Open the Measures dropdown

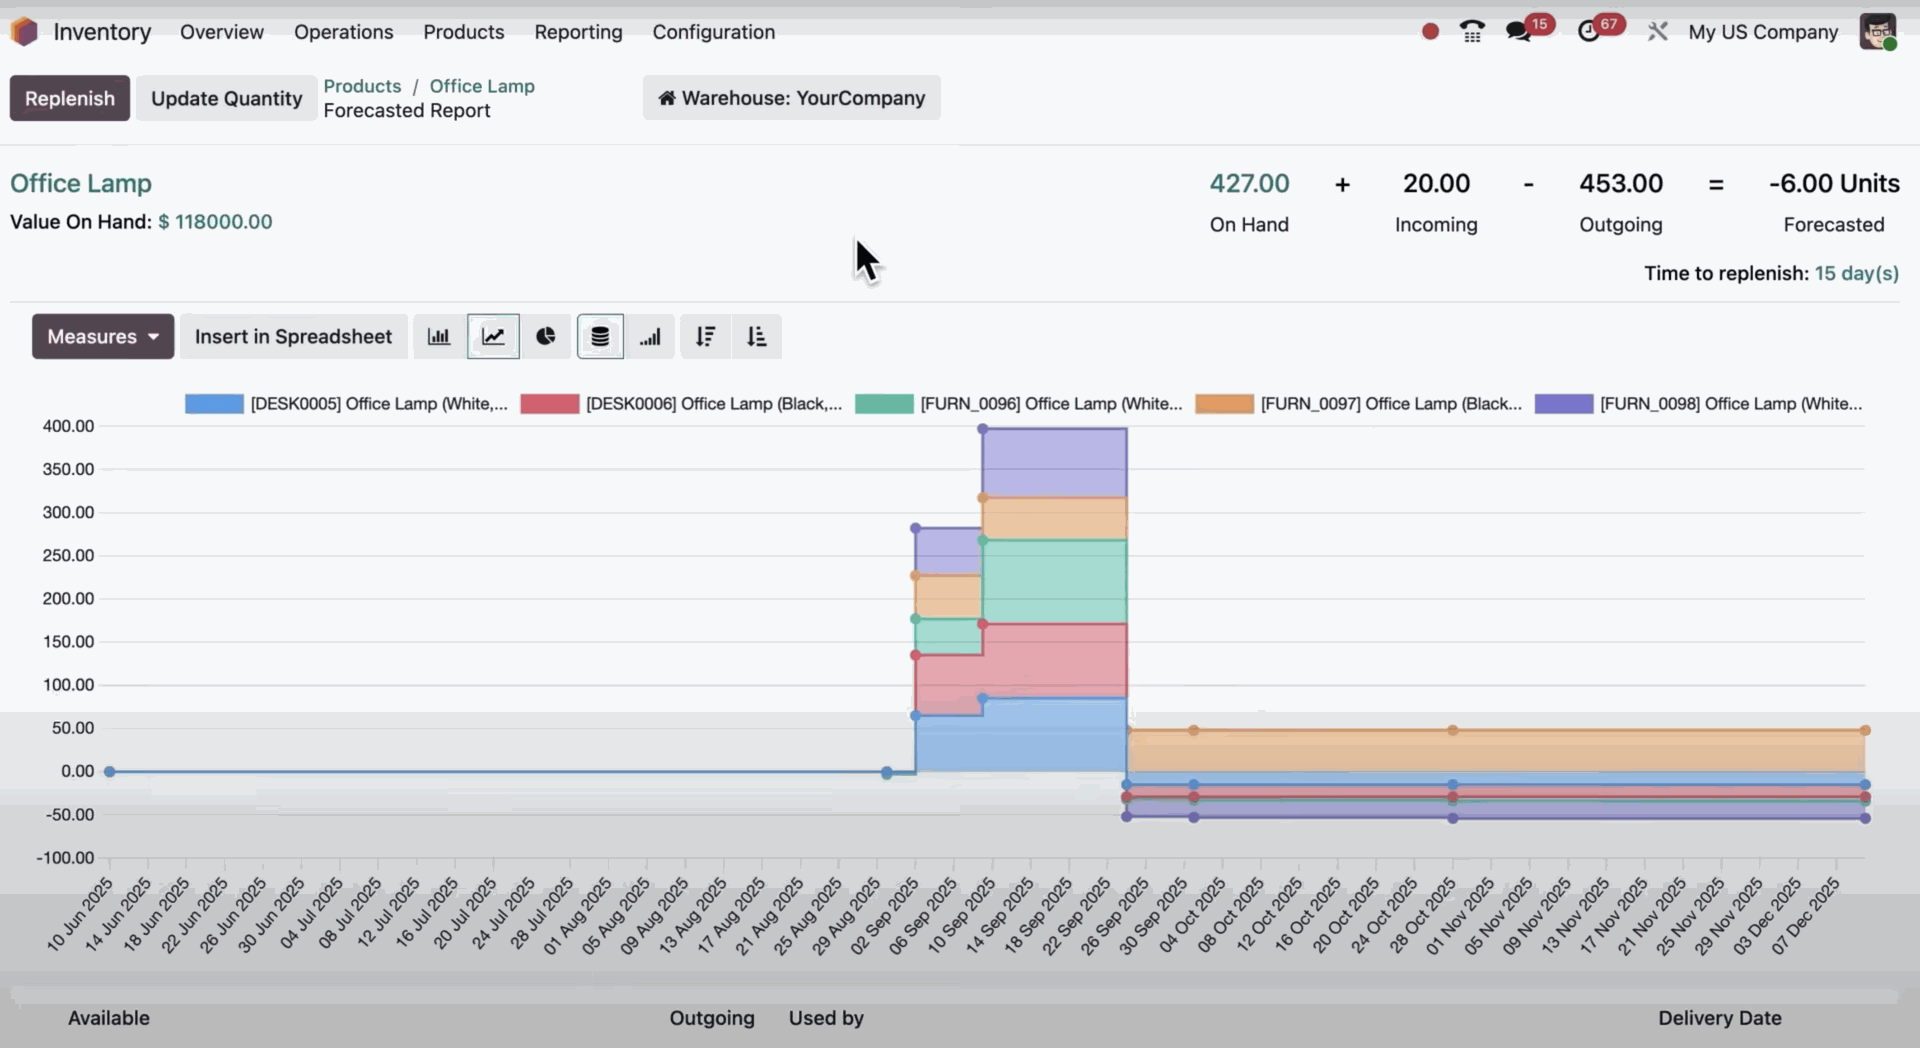point(103,337)
